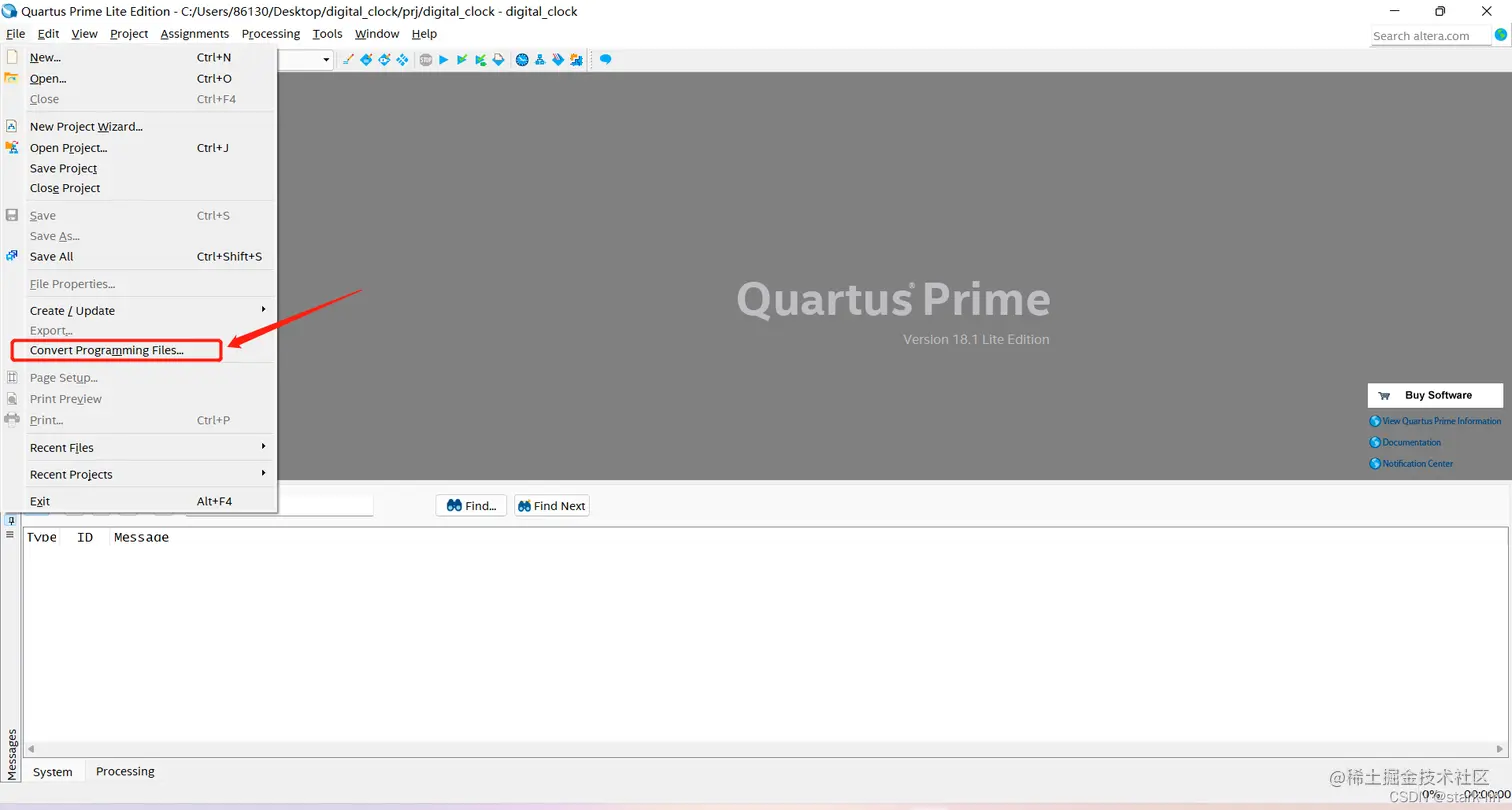
Task: Open the Documentation link
Action: pos(1405,442)
